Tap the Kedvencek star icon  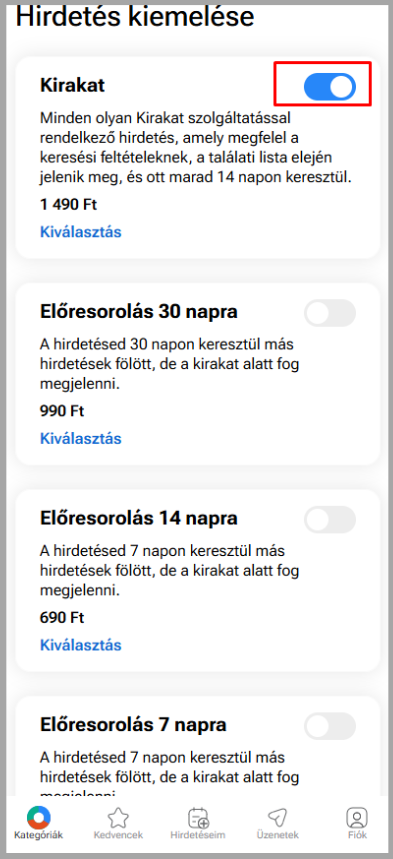tap(118, 818)
